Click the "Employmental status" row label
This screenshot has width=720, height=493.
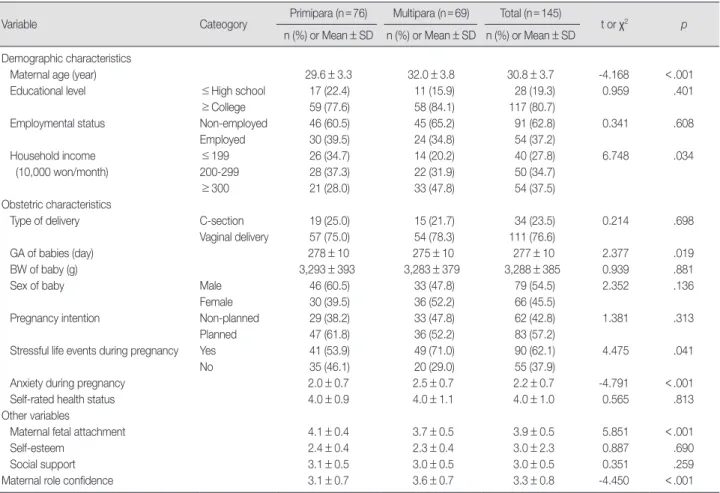[x=57, y=123]
